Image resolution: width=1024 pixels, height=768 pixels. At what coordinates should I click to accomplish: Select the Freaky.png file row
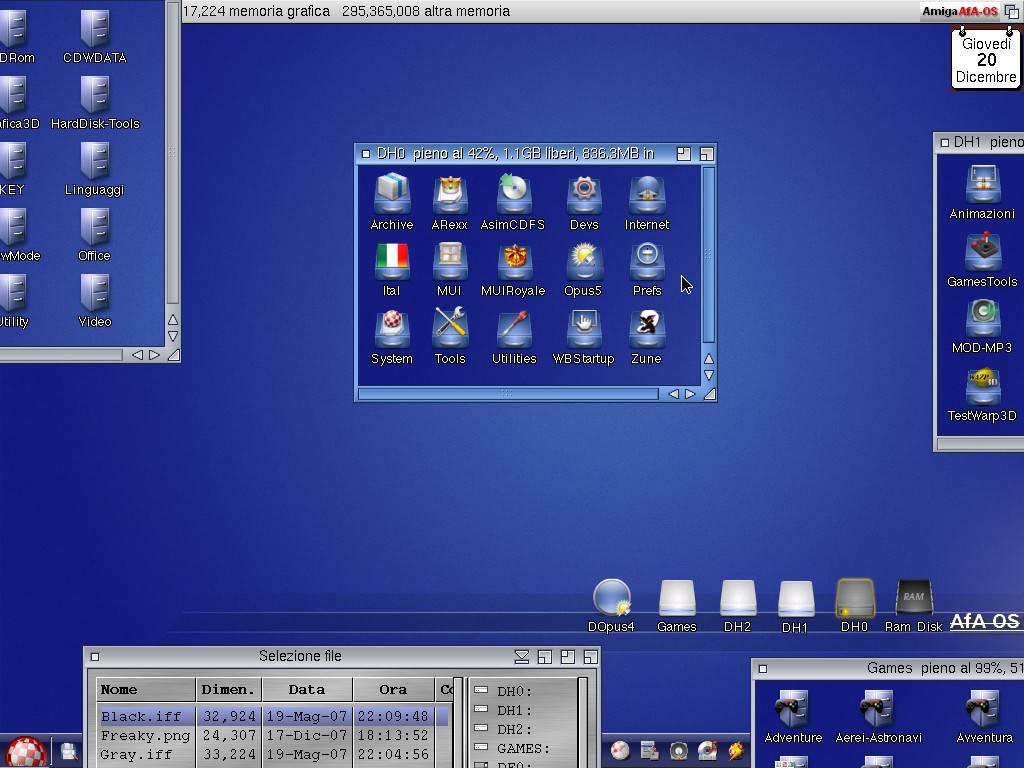145,736
